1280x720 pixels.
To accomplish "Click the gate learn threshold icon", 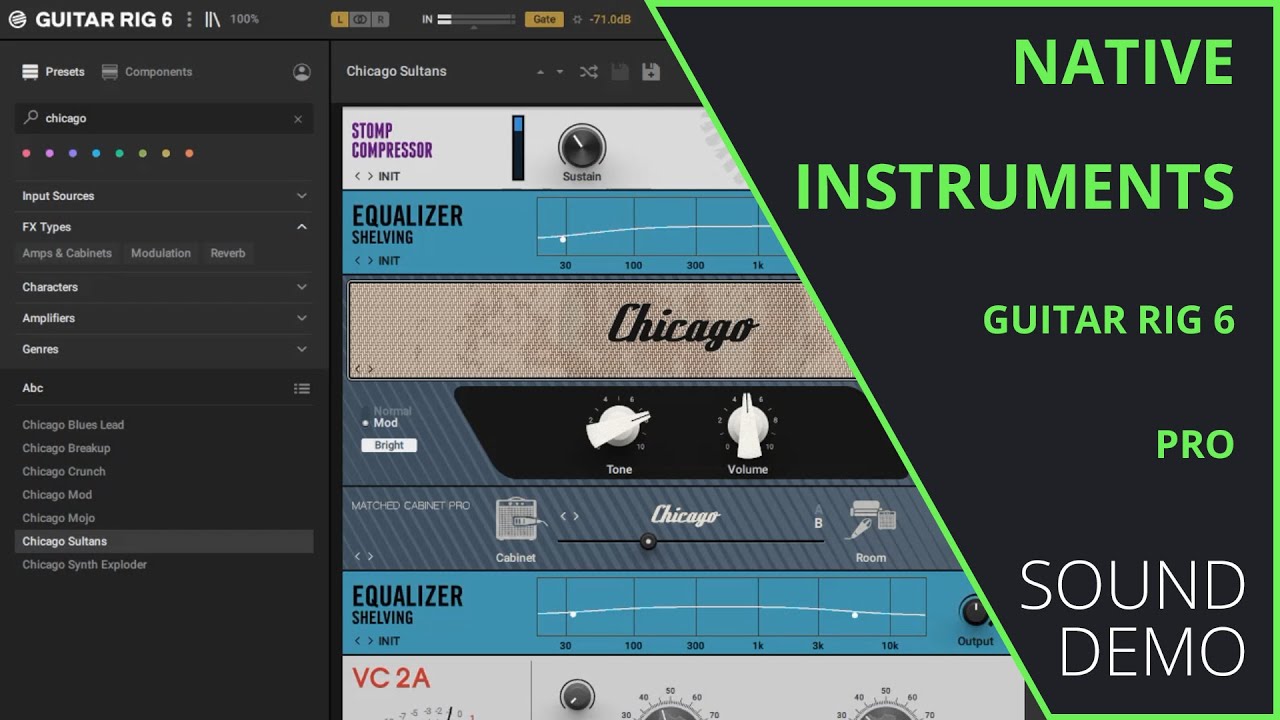I will click(575, 19).
